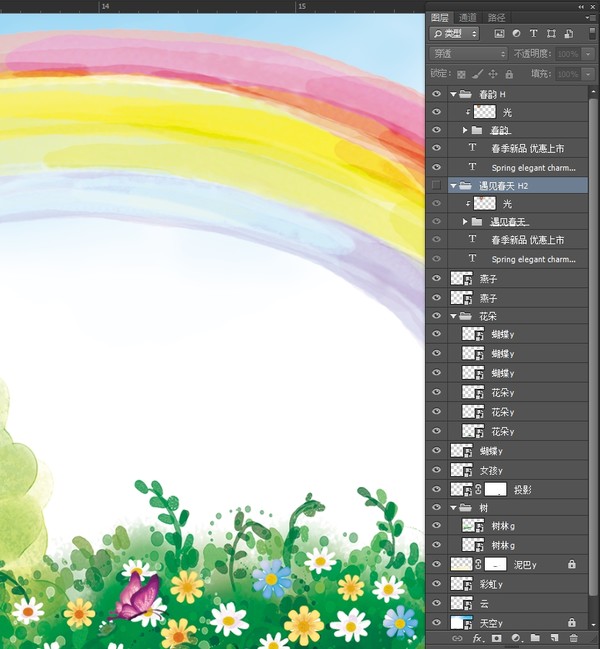The height and width of the screenshot is (649, 600).
Task: Hide the 投影 layer
Action: coord(436,489)
